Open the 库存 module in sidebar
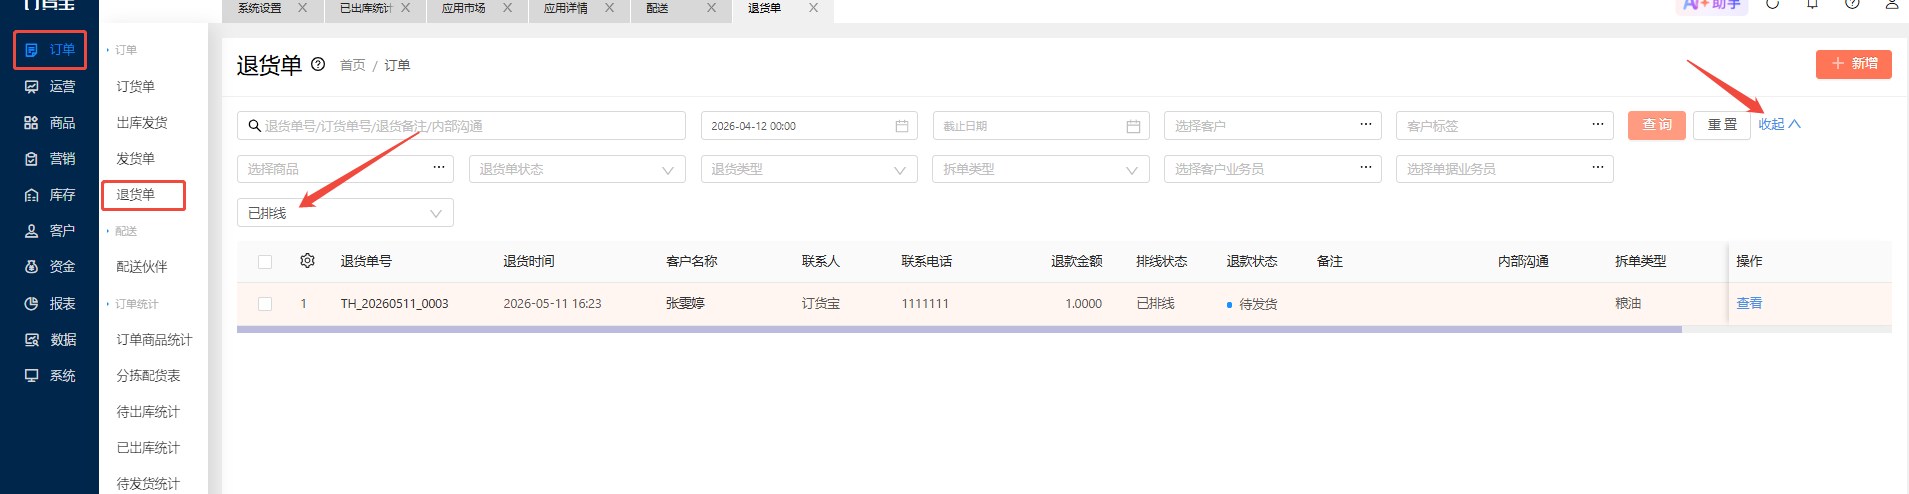 tap(50, 195)
